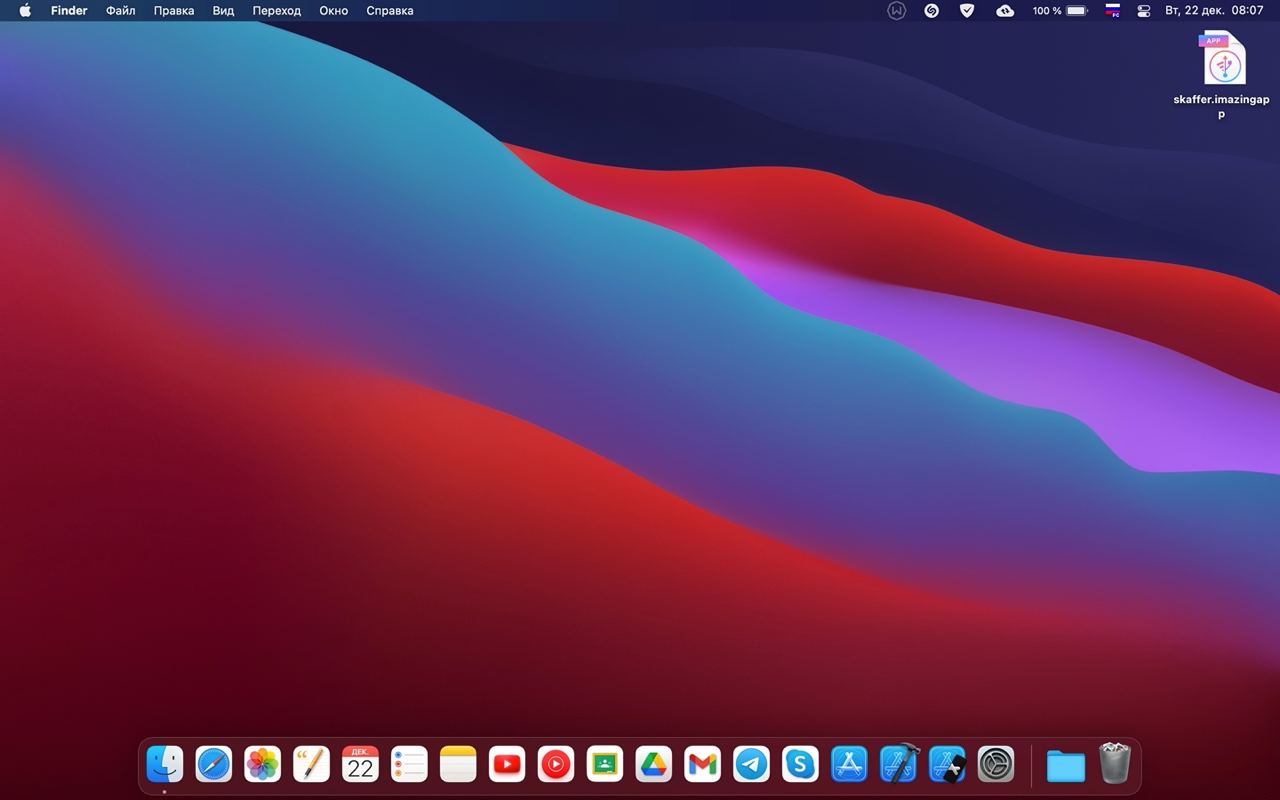Open the blue folder stack in Dock

pyautogui.click(x=1066, y=766)
